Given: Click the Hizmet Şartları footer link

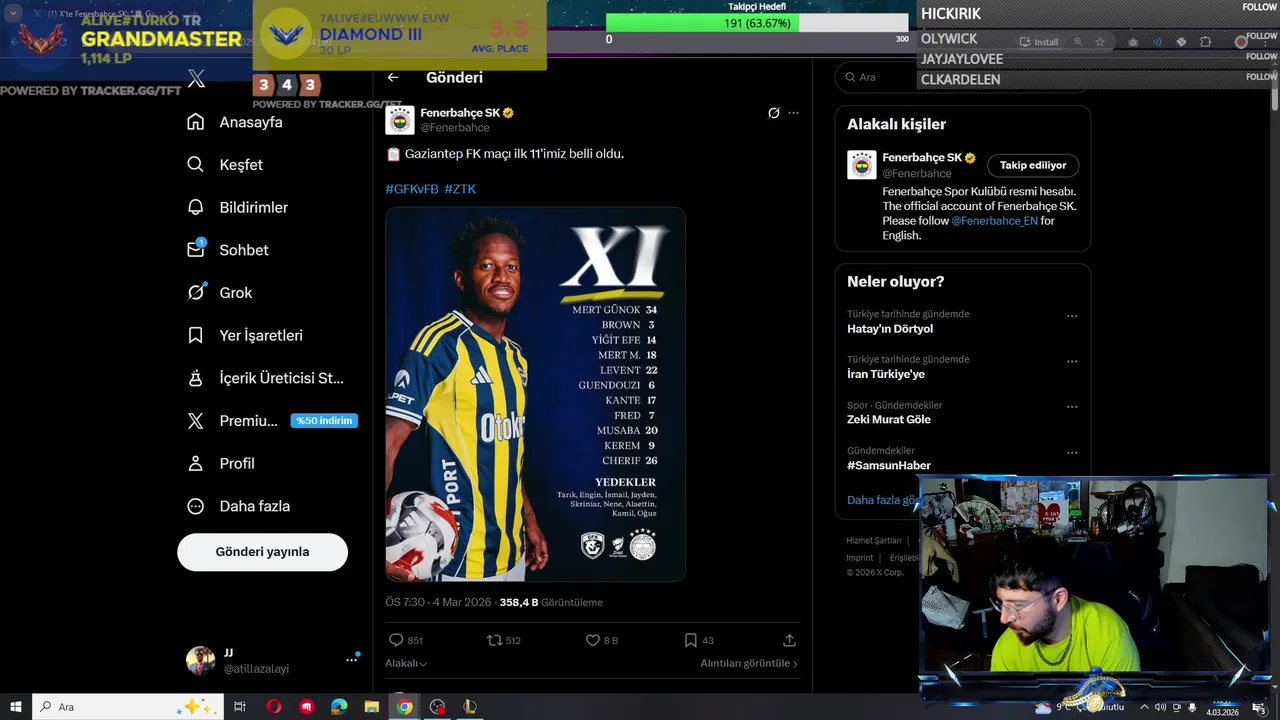Looking at the screenshot, I should [874, 541].
